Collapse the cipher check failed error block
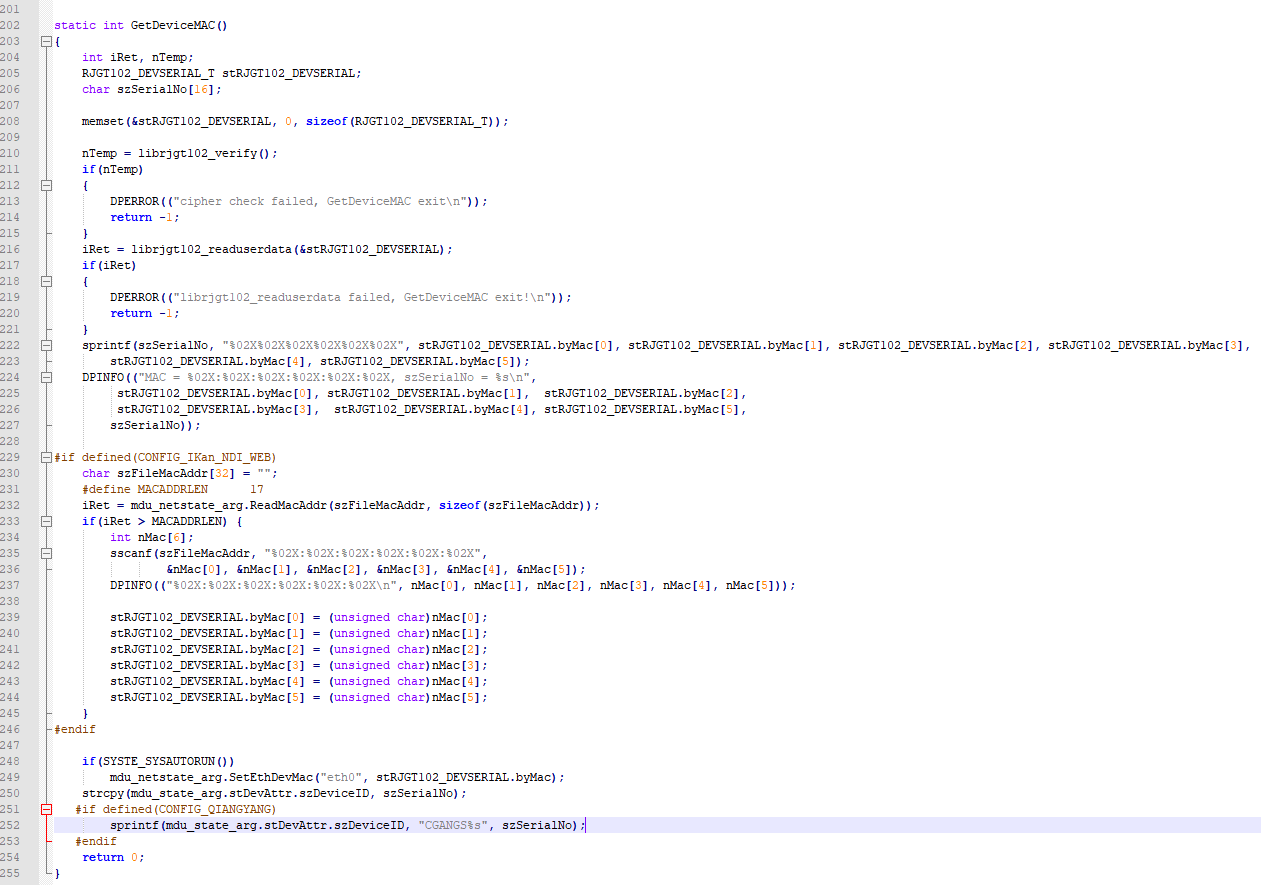This screenshot has width=1261, height=885. [x=46, y=185]
